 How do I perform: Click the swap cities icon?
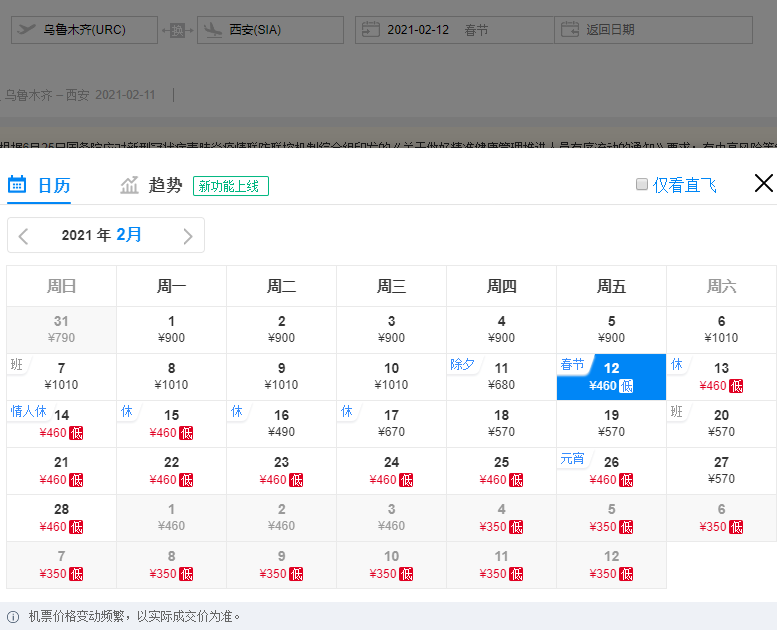pos(177,30)
